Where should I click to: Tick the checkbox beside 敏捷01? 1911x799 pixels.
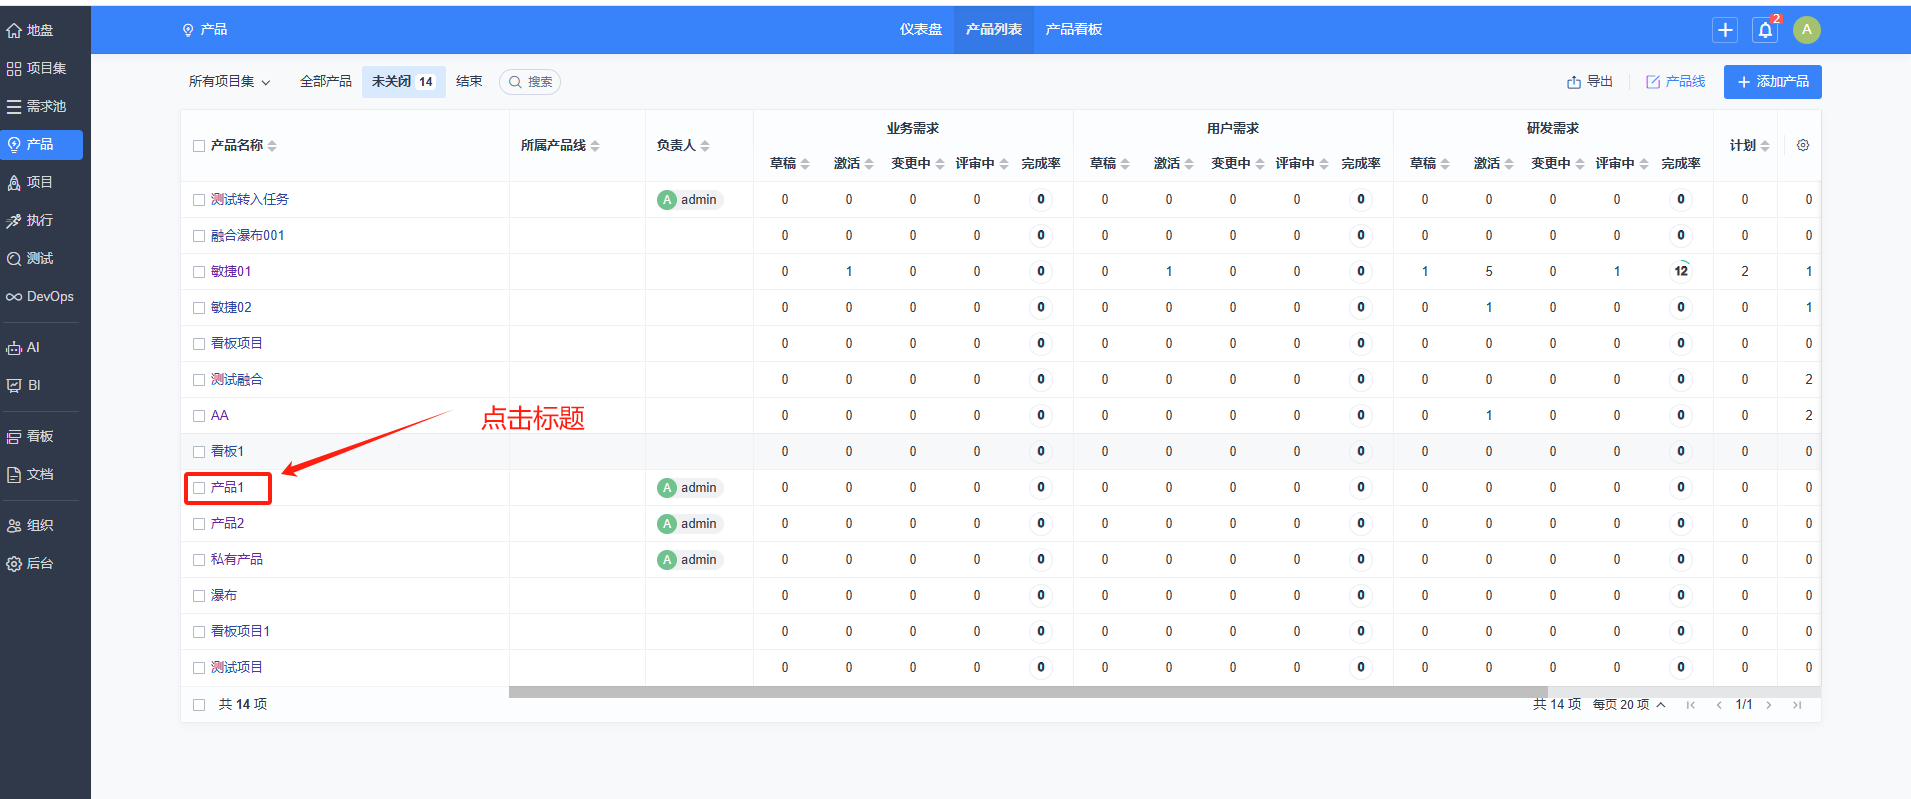click(199, 272)
